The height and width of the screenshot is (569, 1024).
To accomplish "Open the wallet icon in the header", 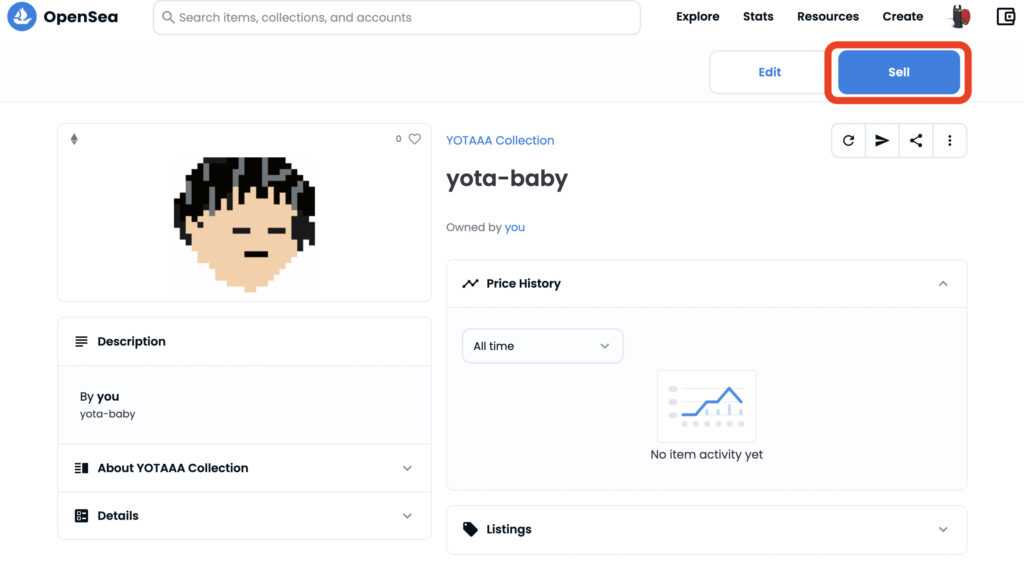I will (1006, 16).
